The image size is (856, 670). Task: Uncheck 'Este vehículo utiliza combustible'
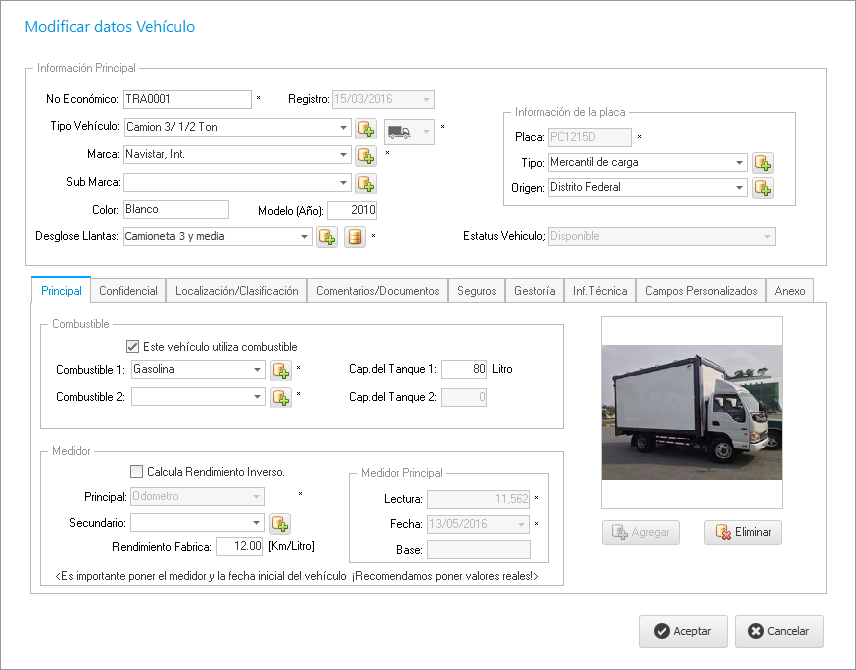(x=133, y=347)
